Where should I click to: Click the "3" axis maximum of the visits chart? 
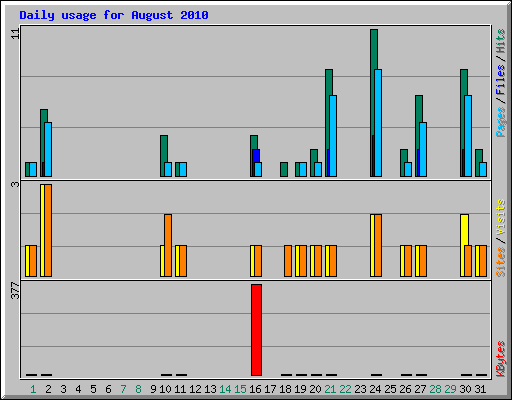(15, 184)
